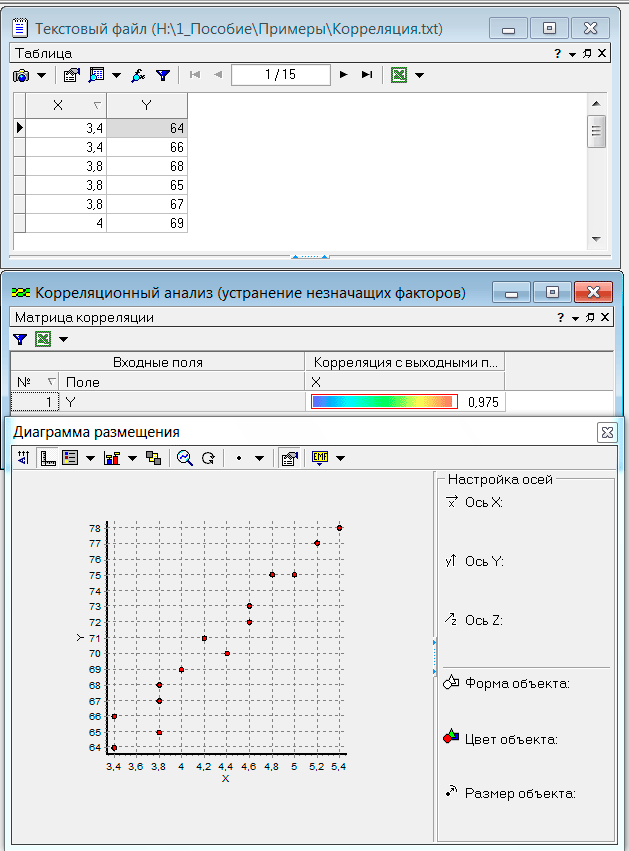Viewport: 629px width, 851px height.
Task: Pin the Таблица panel with the pushpin icon
Action: tap(587, 53)
